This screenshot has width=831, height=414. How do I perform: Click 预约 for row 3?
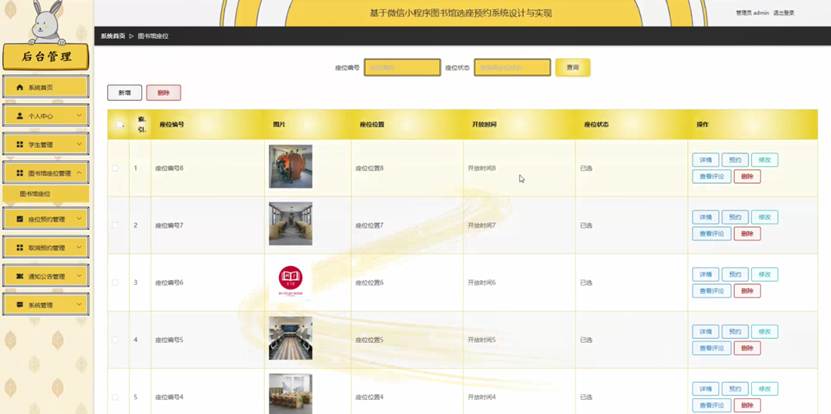click(735, 275)
